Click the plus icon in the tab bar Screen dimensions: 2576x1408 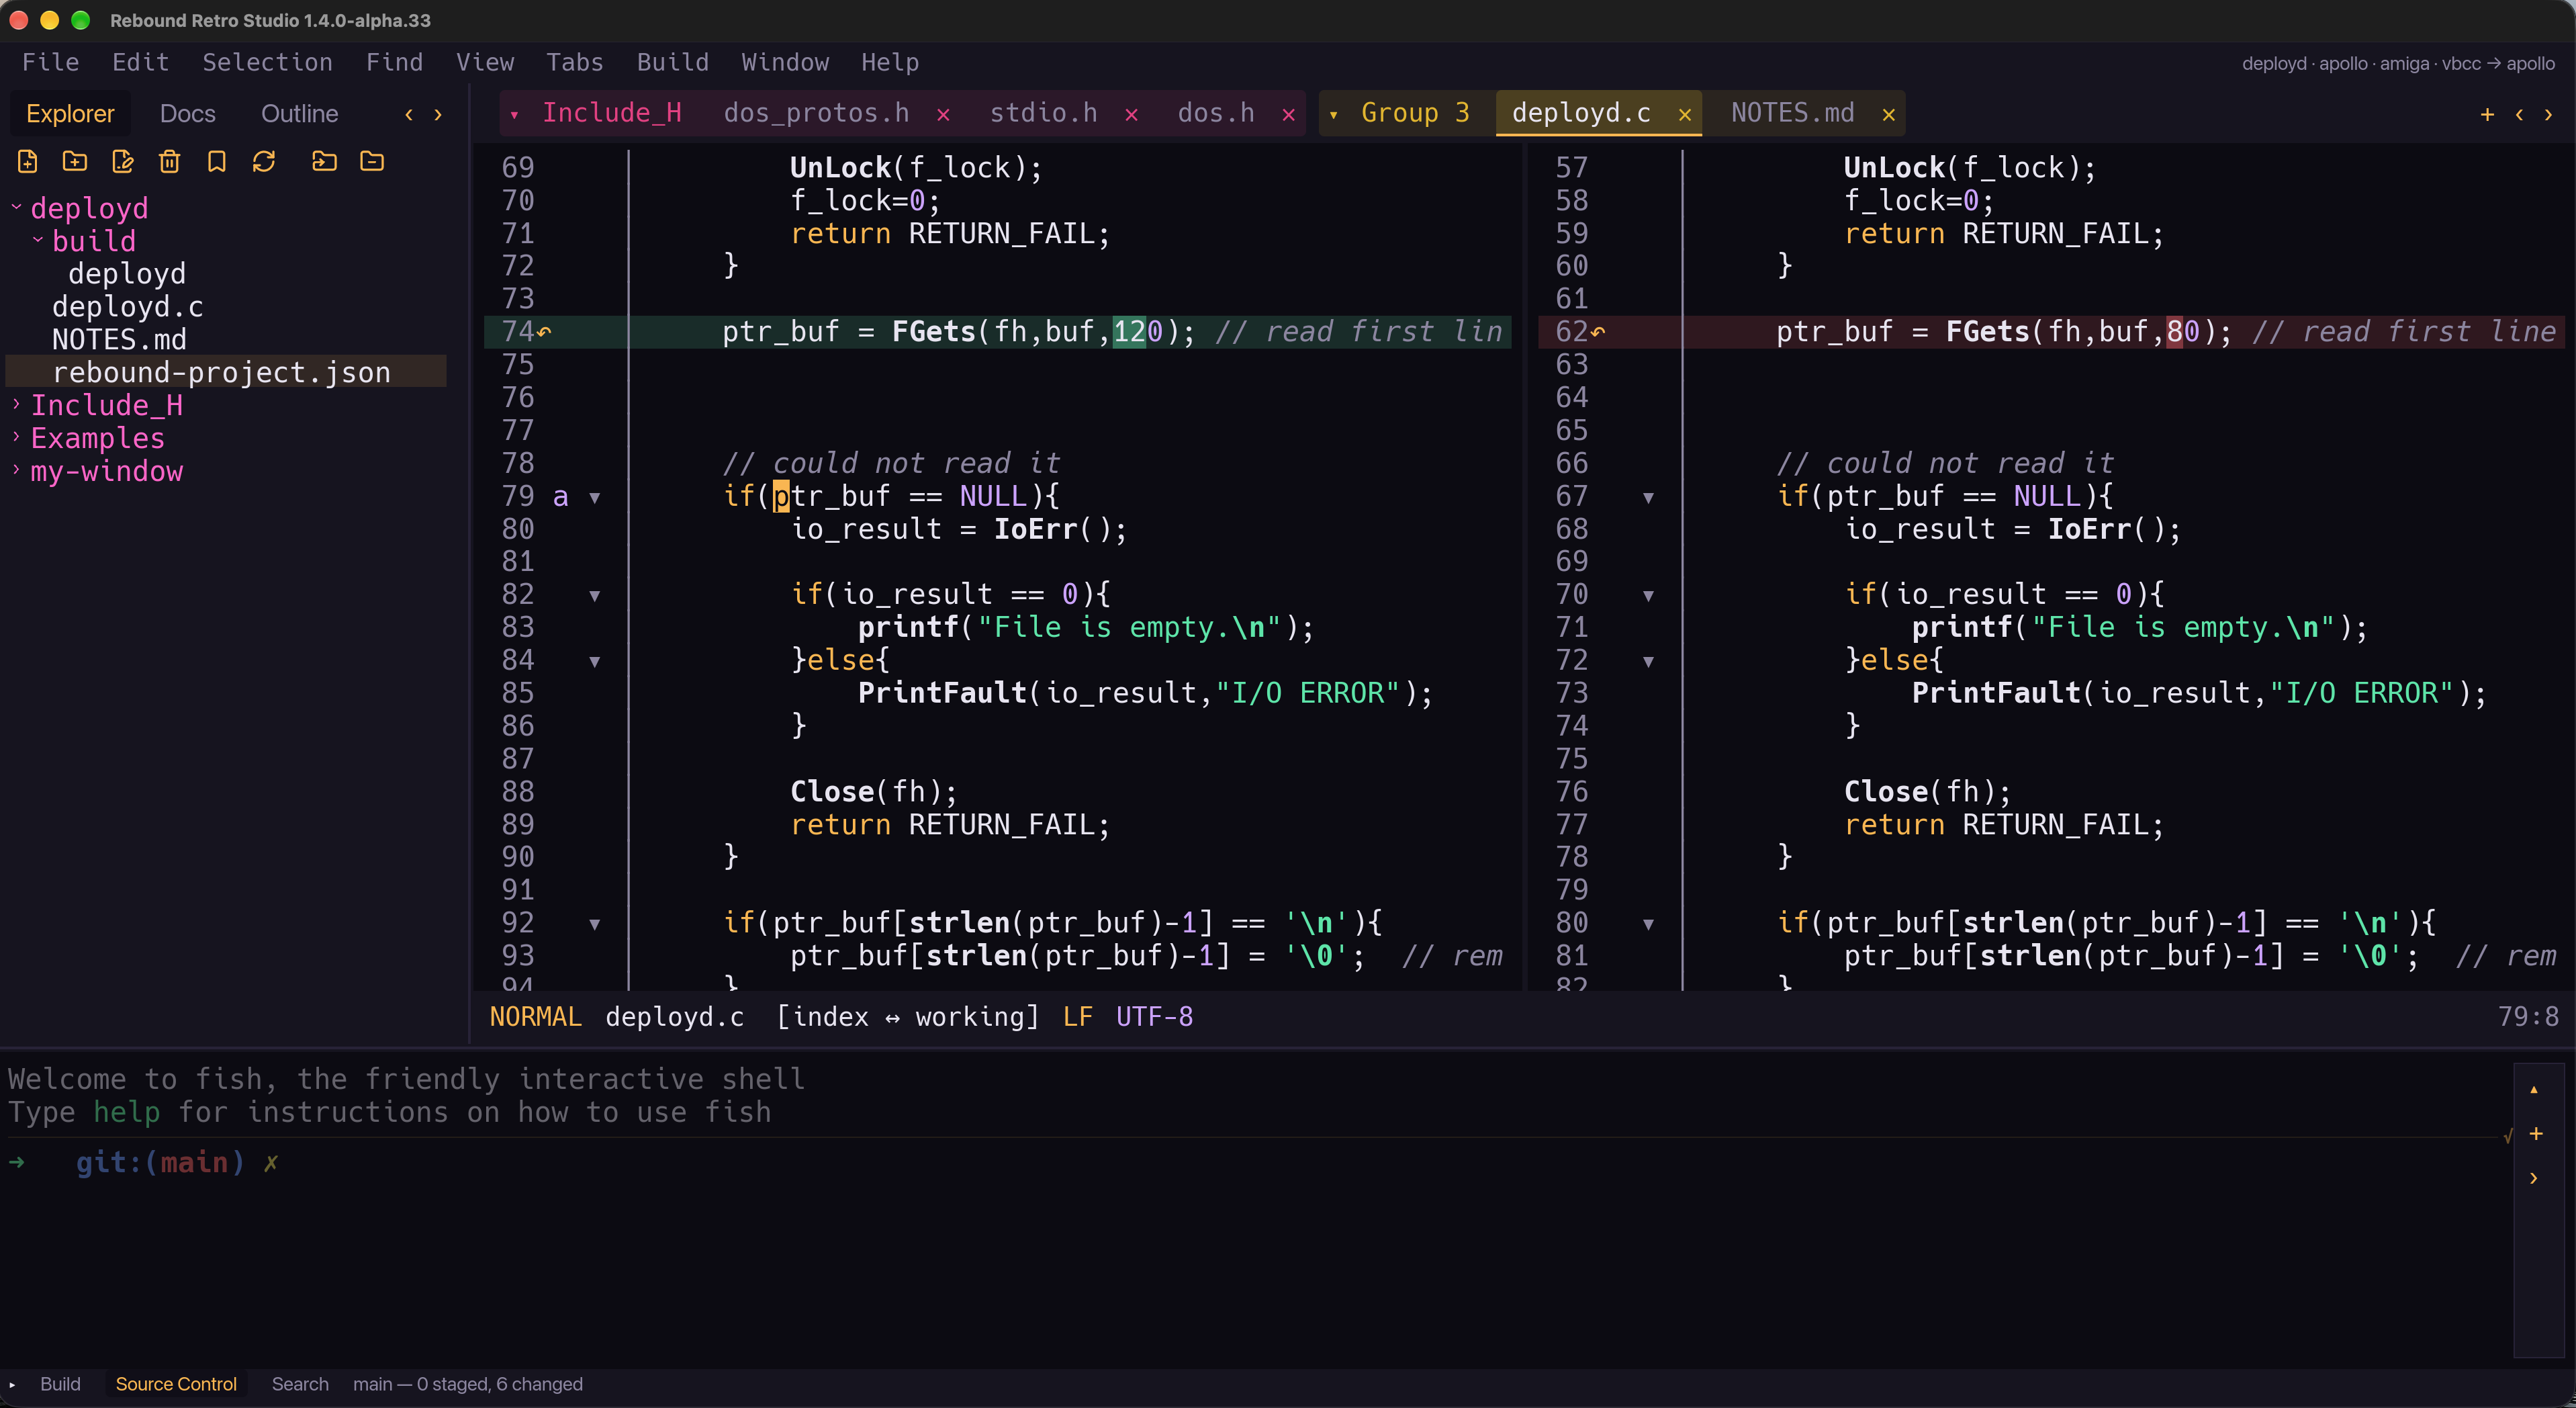(x=2487, y=115)
